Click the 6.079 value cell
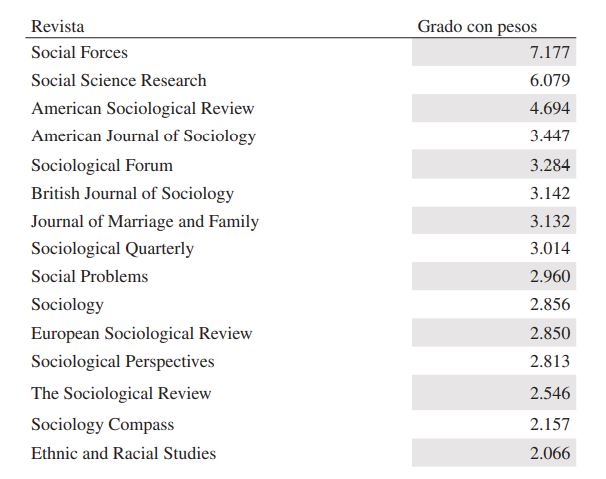 pos(549,80)
